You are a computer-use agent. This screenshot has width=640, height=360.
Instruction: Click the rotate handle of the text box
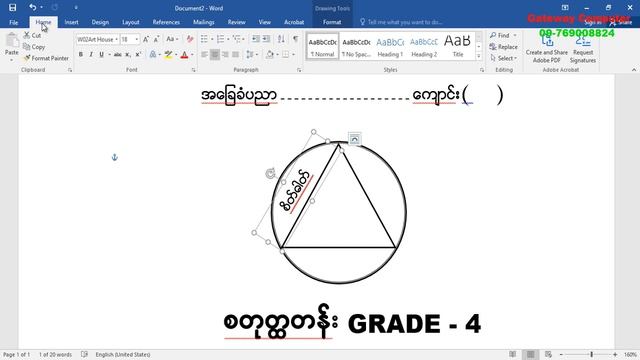270,173
